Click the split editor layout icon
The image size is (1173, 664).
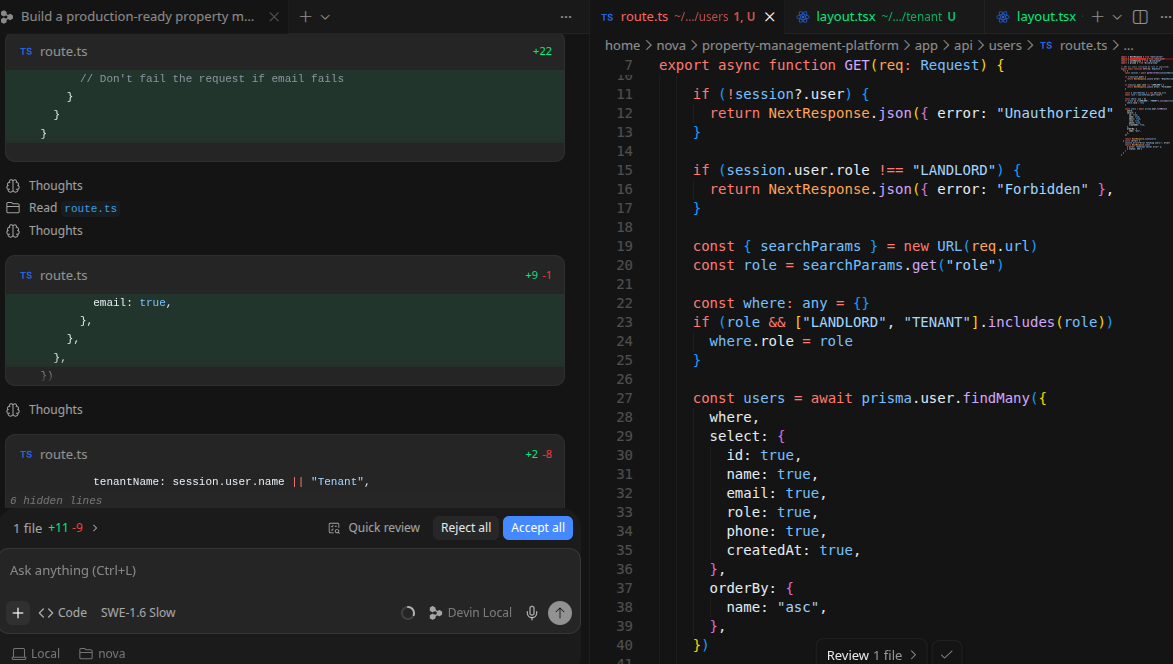(1140, 16)
